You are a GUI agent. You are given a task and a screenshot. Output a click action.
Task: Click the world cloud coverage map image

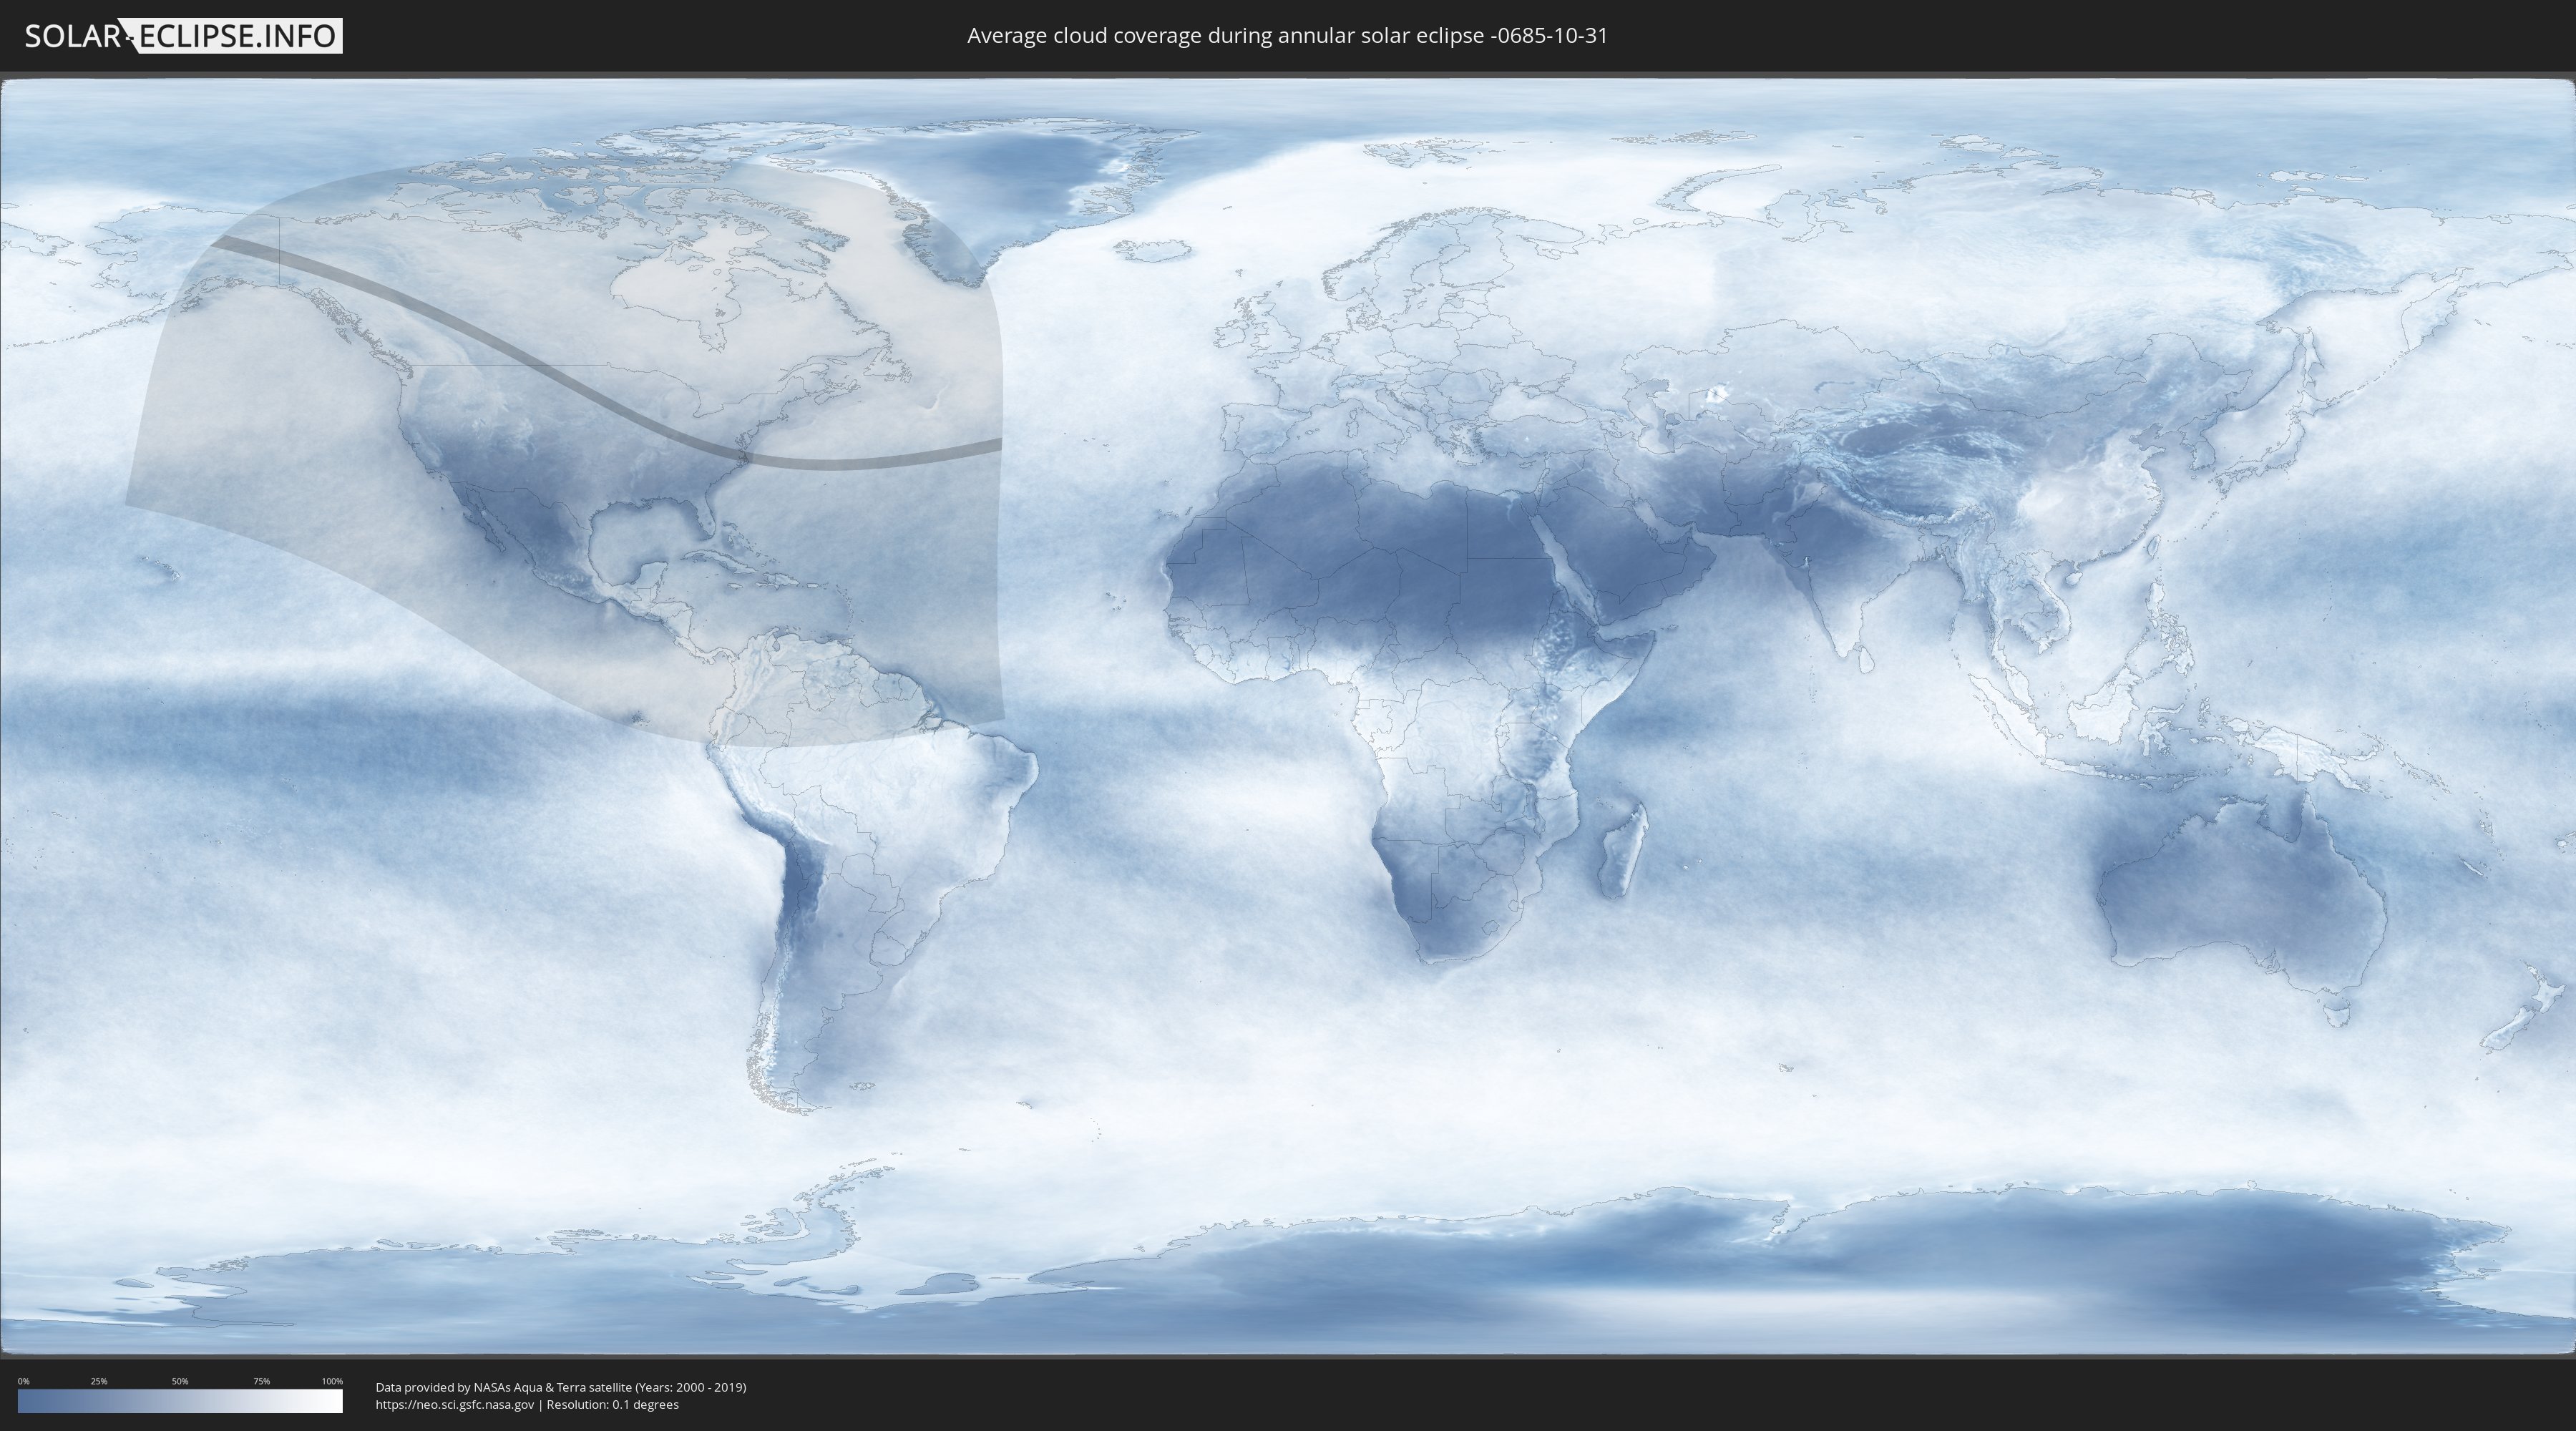pyautogui.click(x=1288, y=716)
